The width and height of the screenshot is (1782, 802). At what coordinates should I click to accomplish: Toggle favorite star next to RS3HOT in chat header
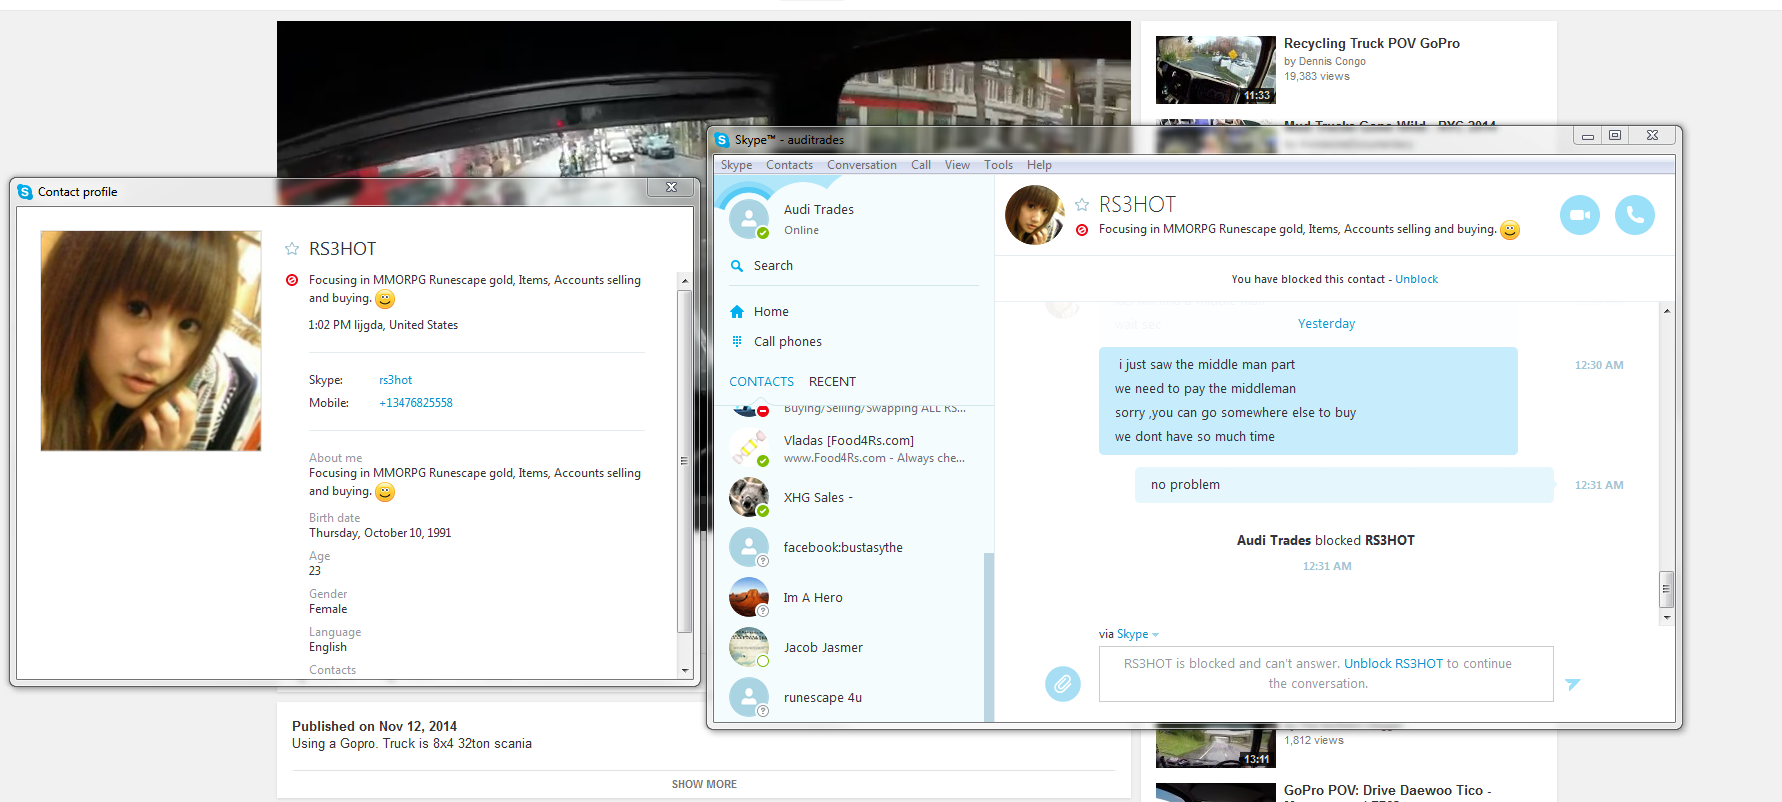coord(1082,205)
